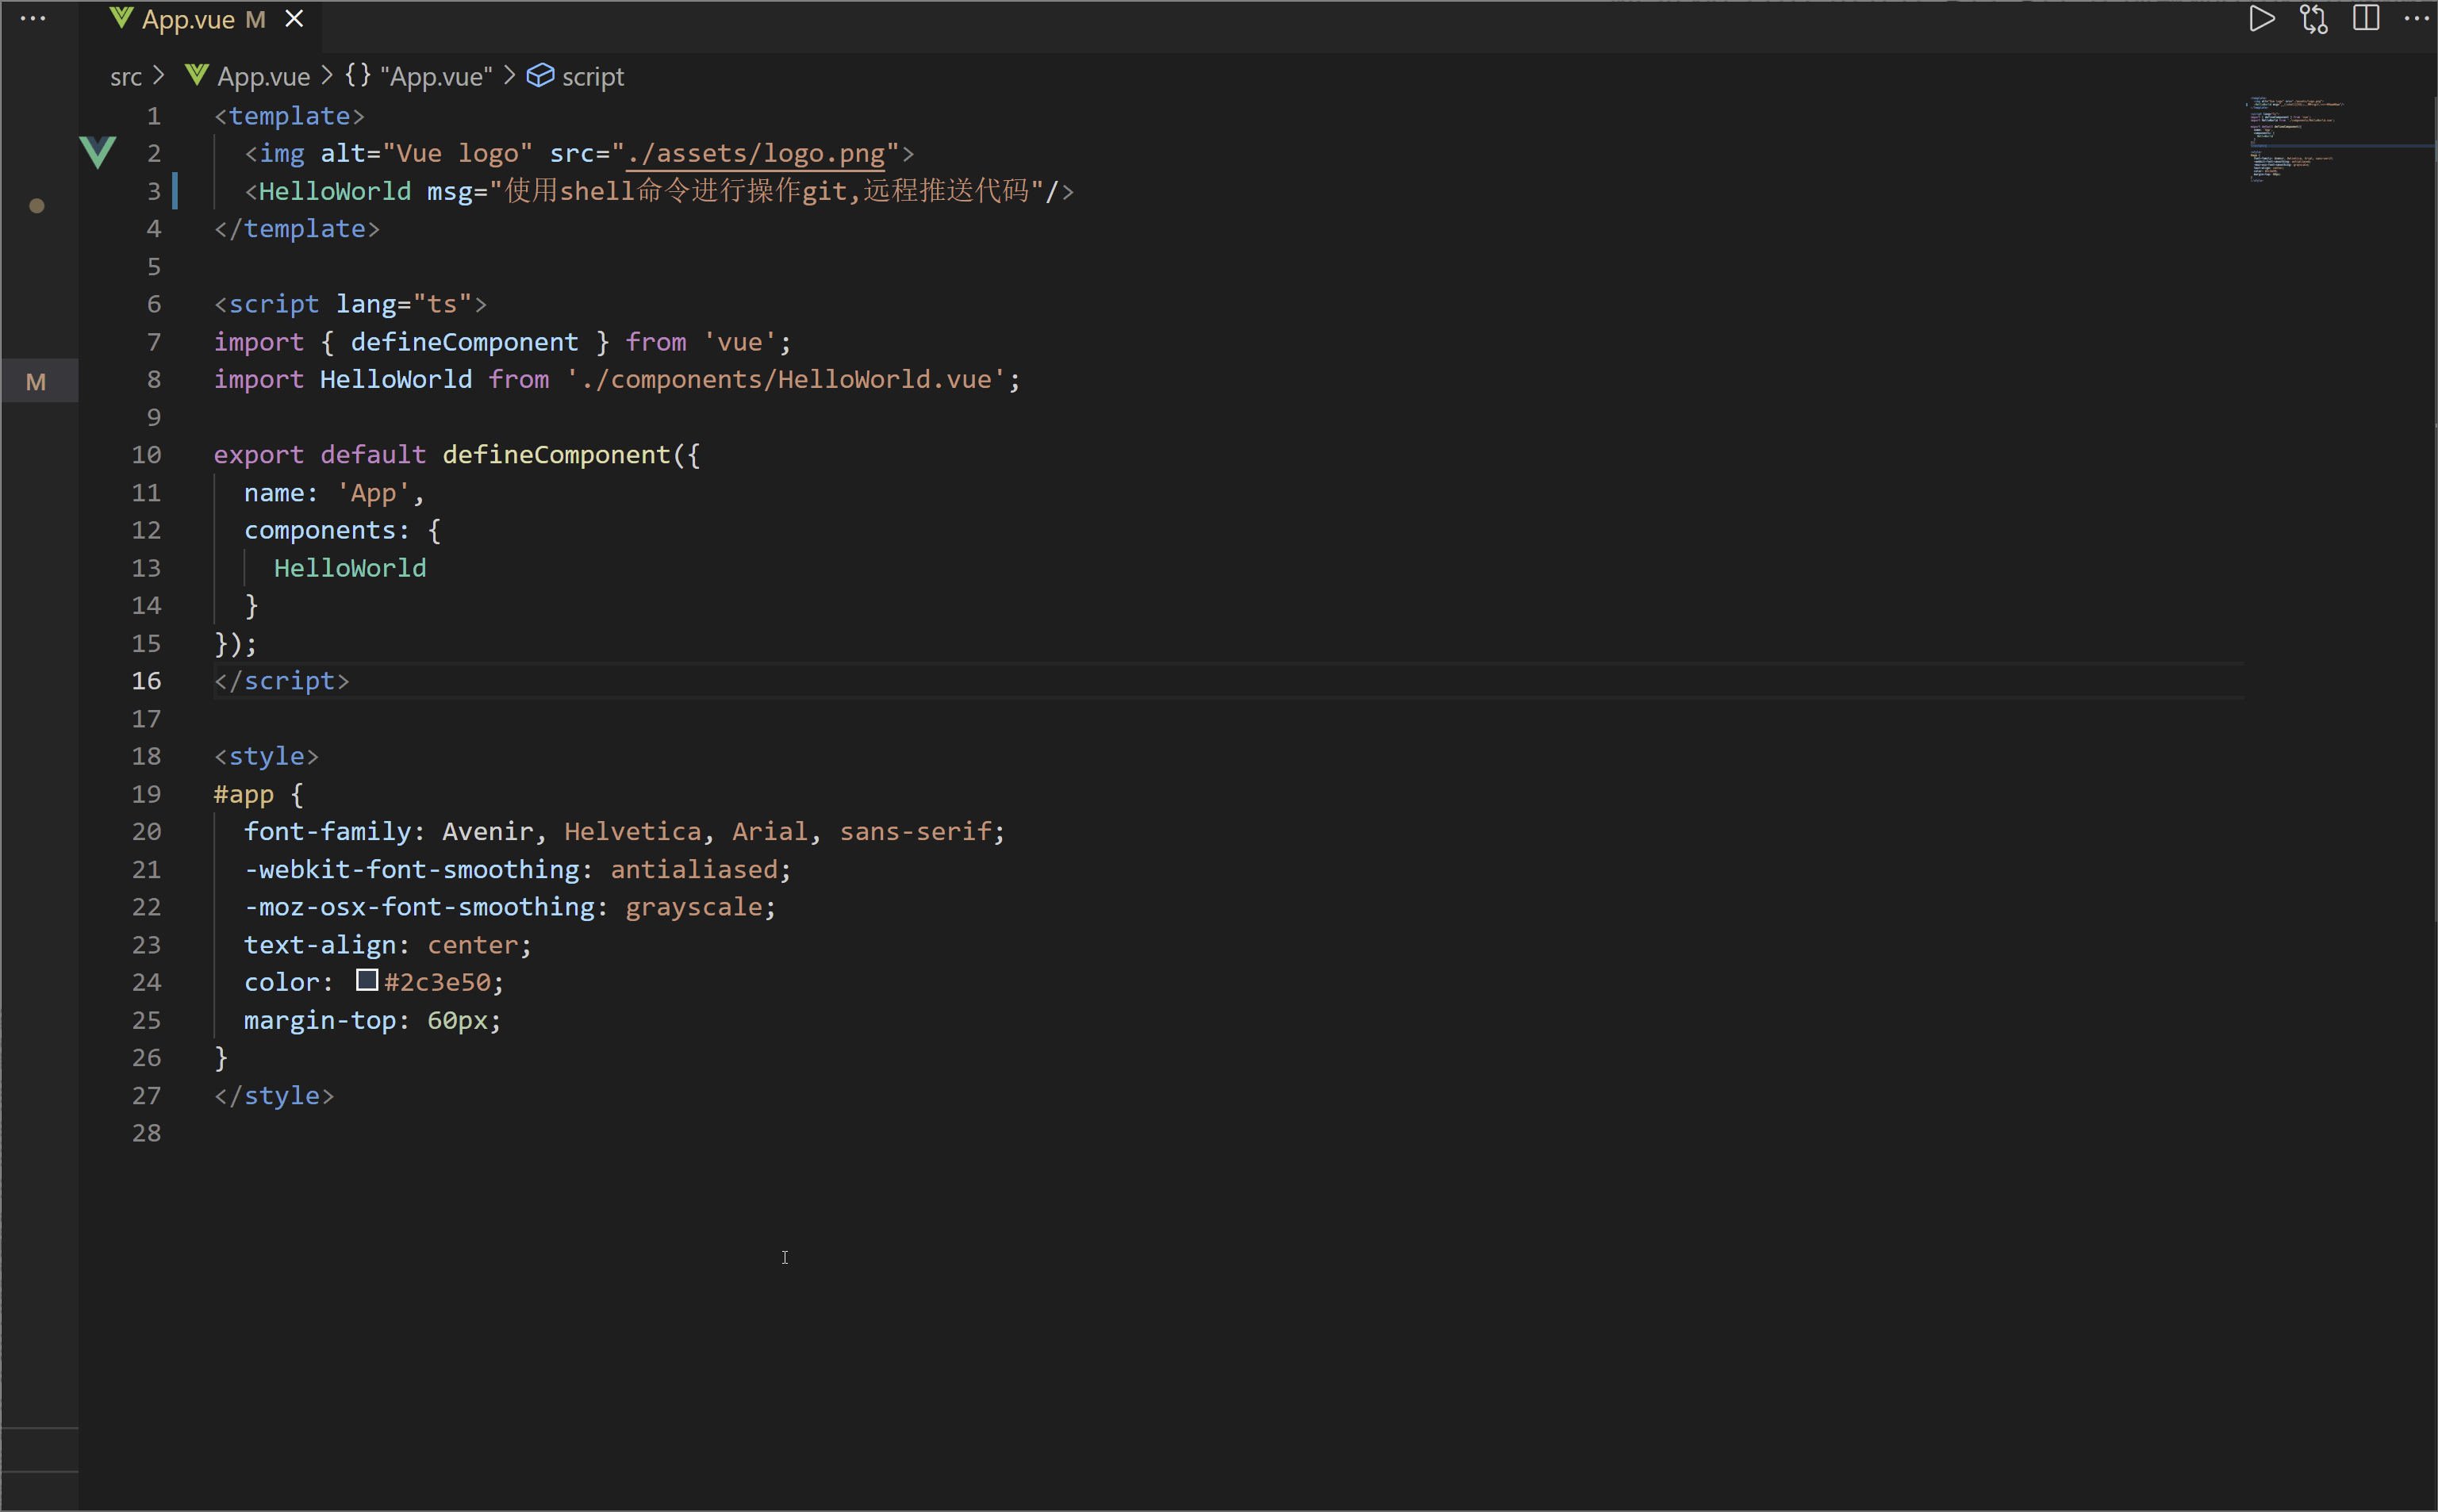
Task: Open More Actions ellipsis in editor toolbar
Action: coord(2416,19)
